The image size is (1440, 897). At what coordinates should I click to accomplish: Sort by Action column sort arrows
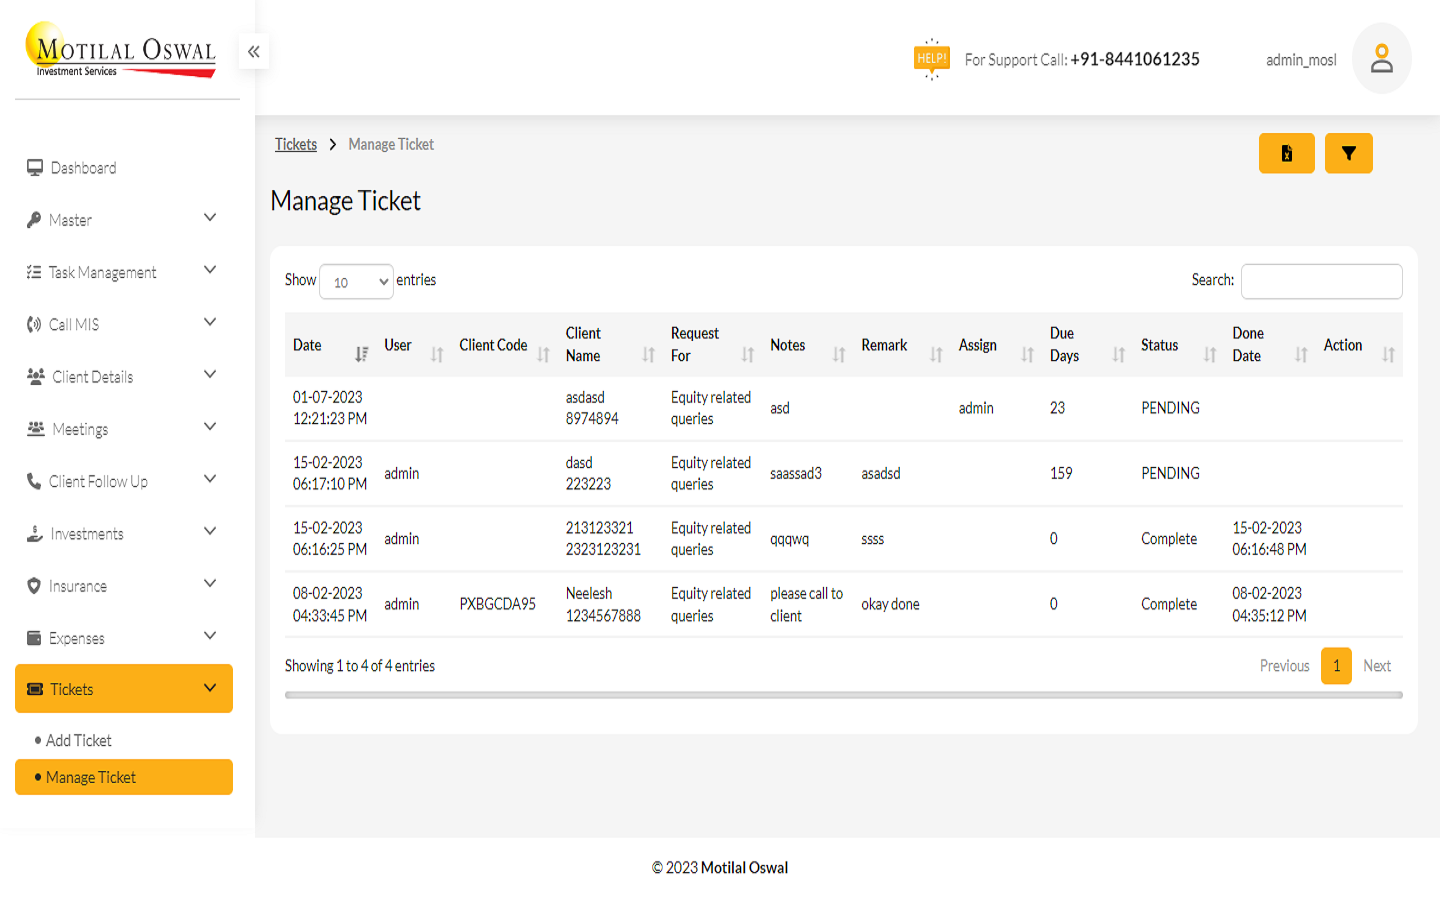pos(1388,354)
